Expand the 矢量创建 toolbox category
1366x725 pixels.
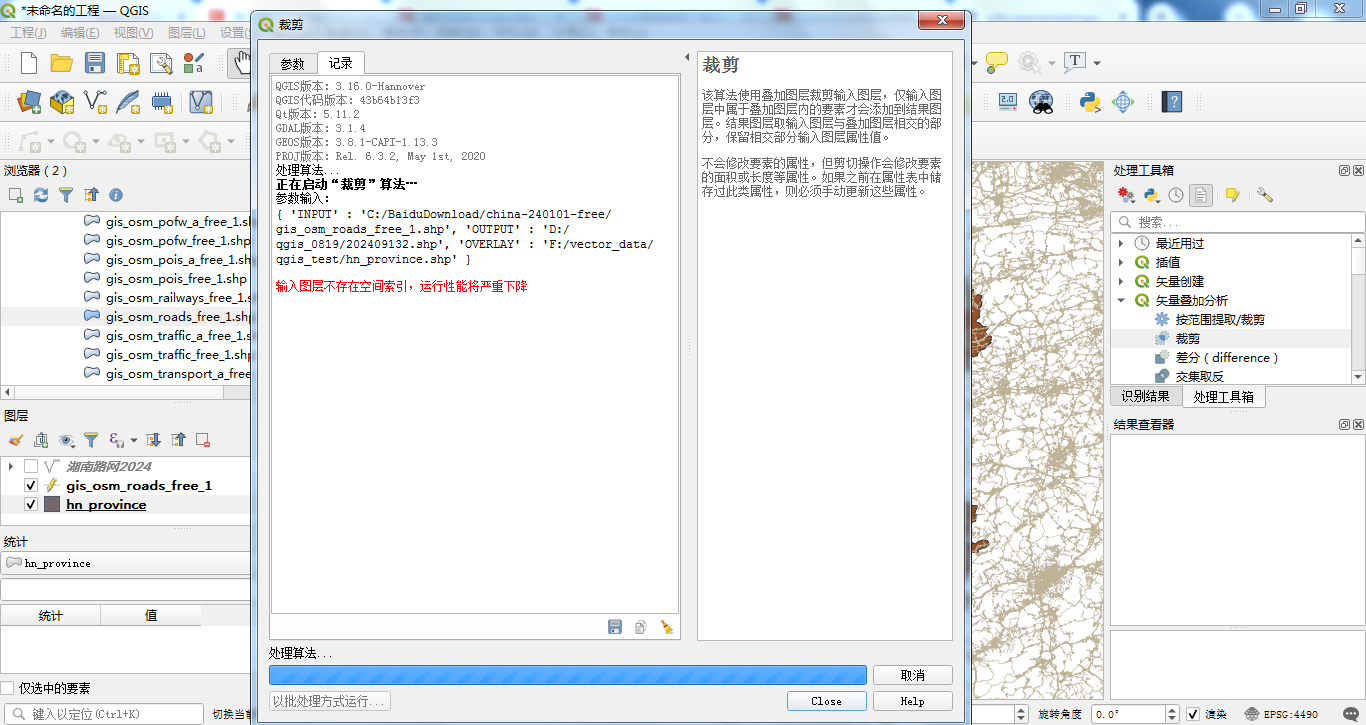point(1121,281)
